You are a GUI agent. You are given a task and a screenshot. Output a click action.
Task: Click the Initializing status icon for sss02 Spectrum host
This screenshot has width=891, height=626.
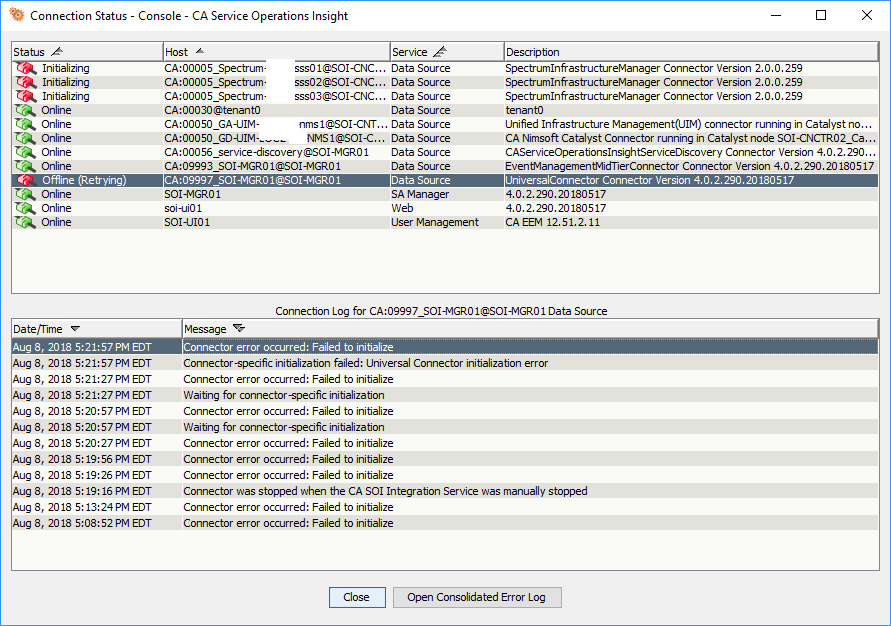click(25, 82)
